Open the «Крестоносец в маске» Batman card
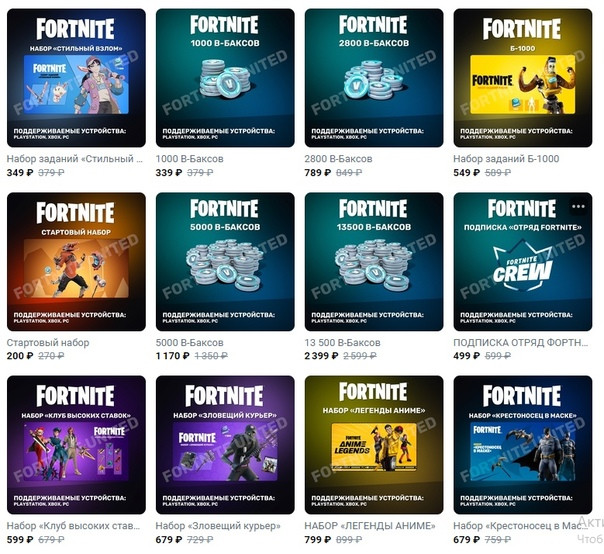 click(x=523, y=445)
